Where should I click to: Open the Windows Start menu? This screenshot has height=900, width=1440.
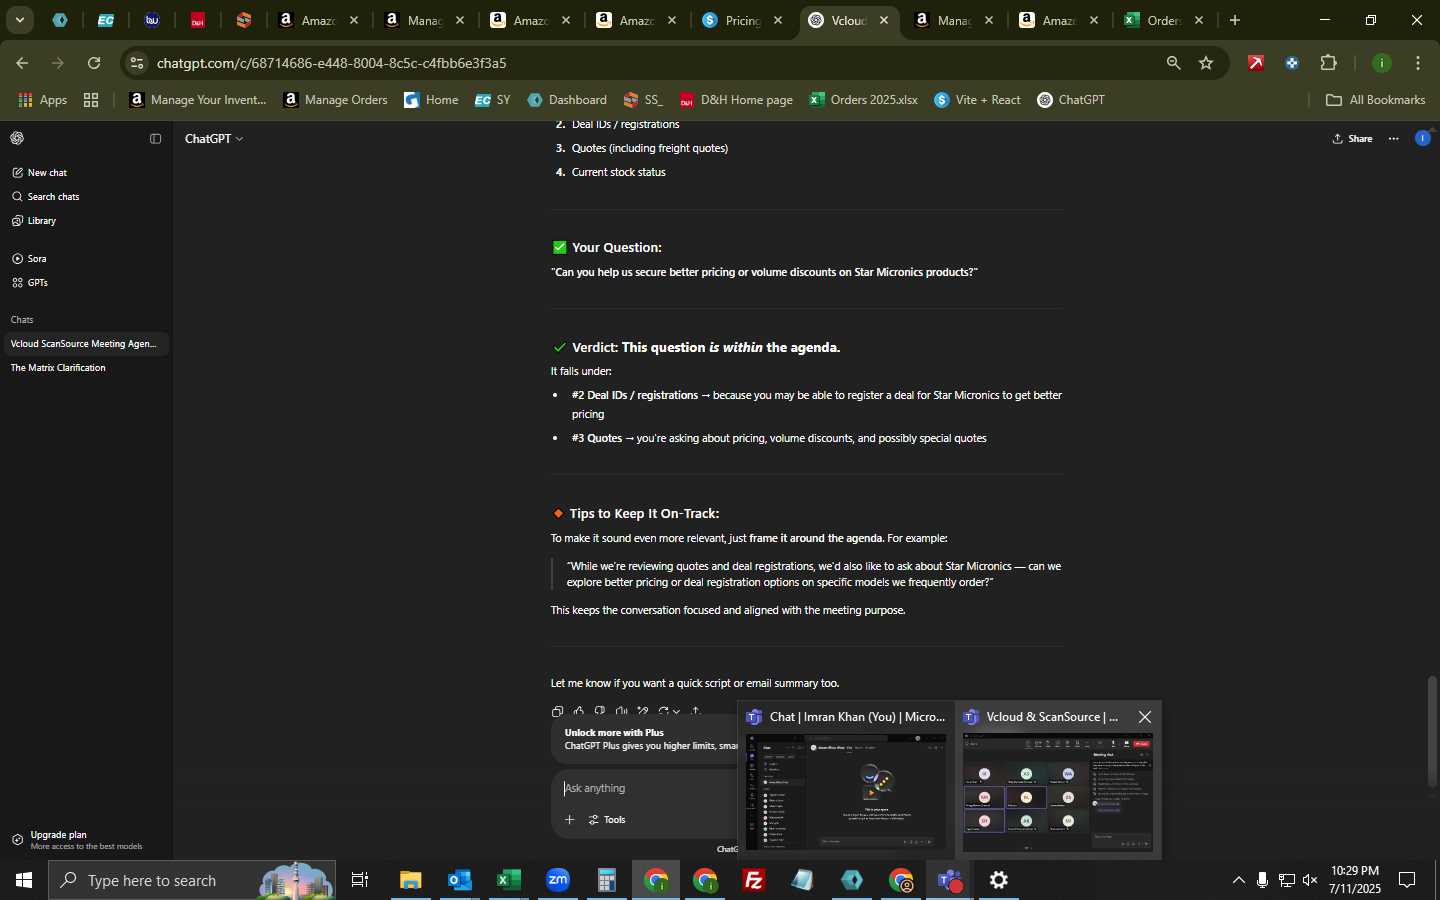point(24,880)
